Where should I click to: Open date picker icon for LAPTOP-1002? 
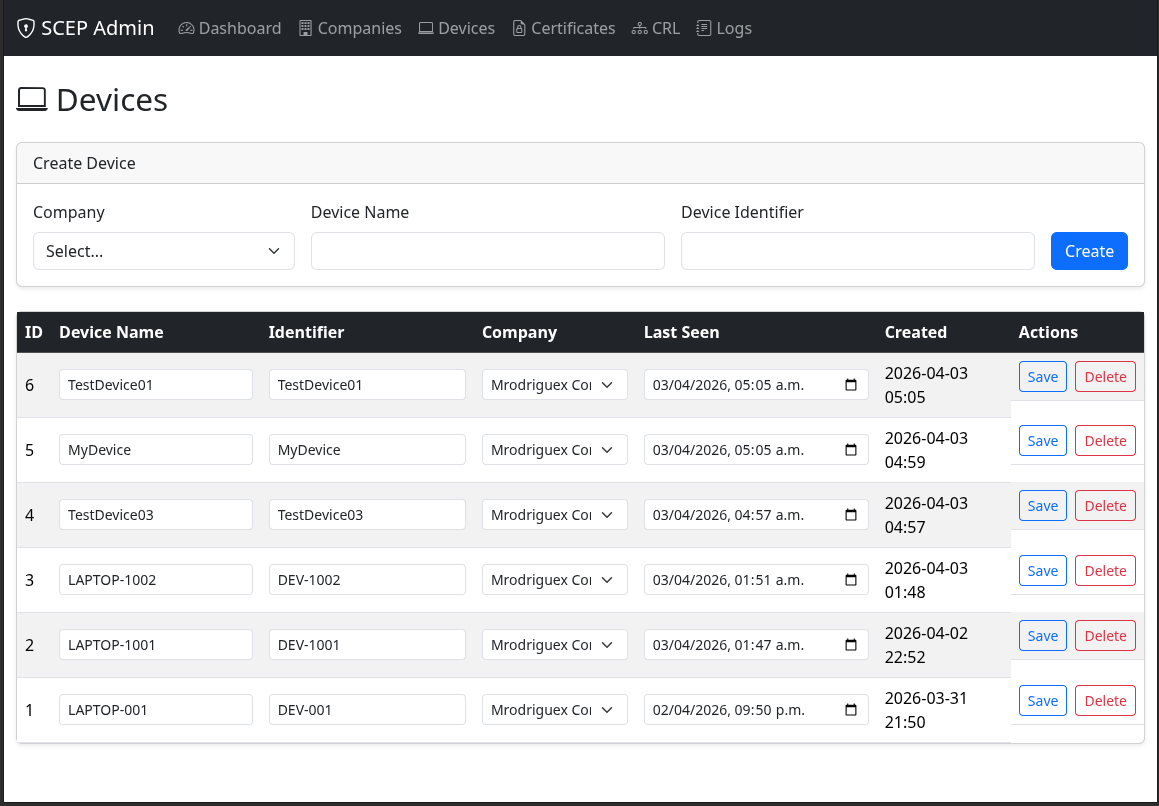[x=851, y=580]
